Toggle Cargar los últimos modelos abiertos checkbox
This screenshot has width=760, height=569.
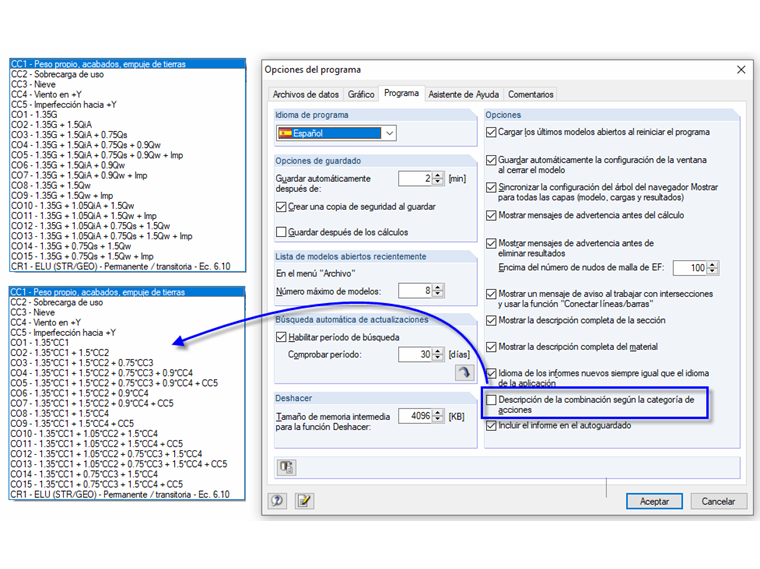pos(491,132)
